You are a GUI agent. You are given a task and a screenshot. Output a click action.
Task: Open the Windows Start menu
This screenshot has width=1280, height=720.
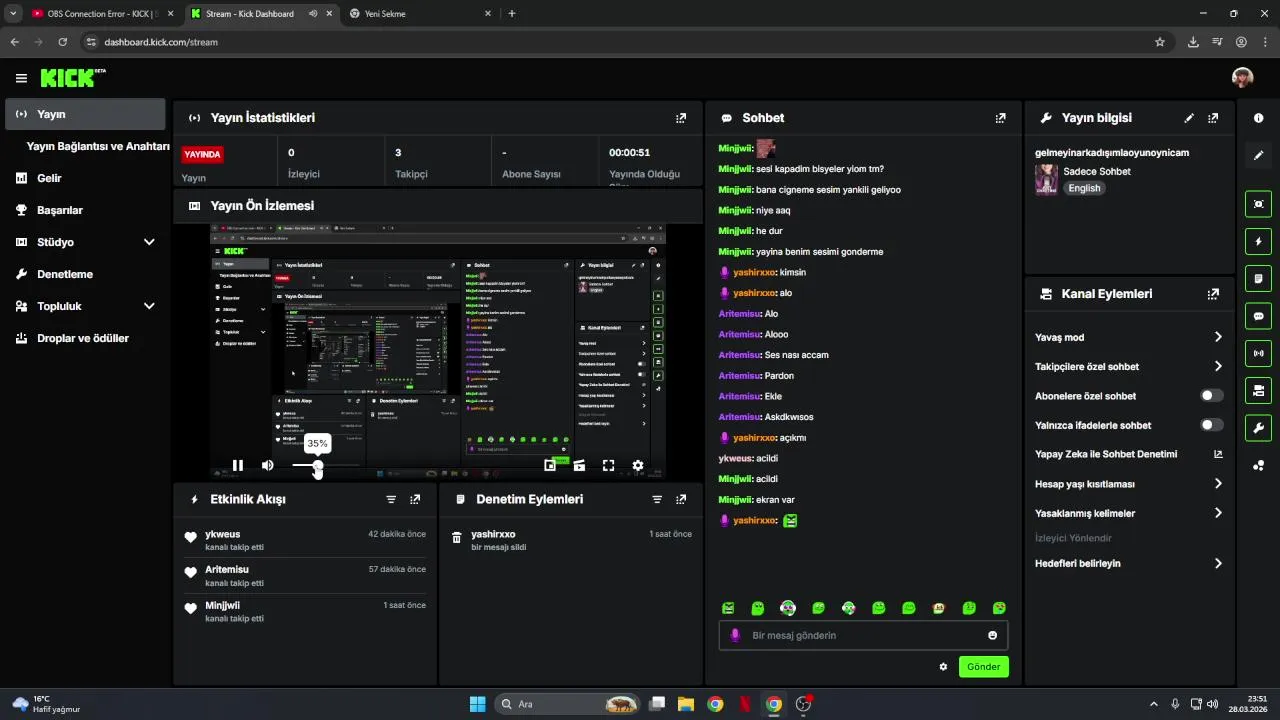(477, 704)
